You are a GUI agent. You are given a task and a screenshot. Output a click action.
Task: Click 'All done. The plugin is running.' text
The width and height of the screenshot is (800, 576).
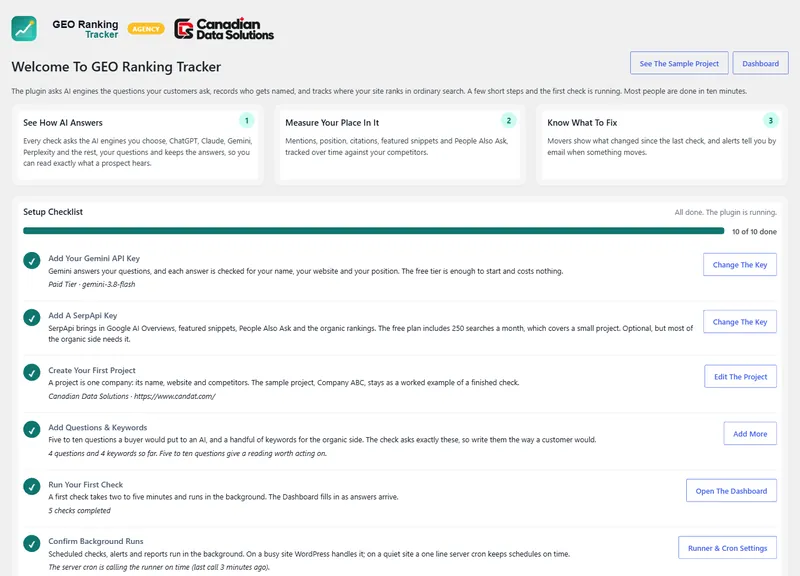point(726,212)
